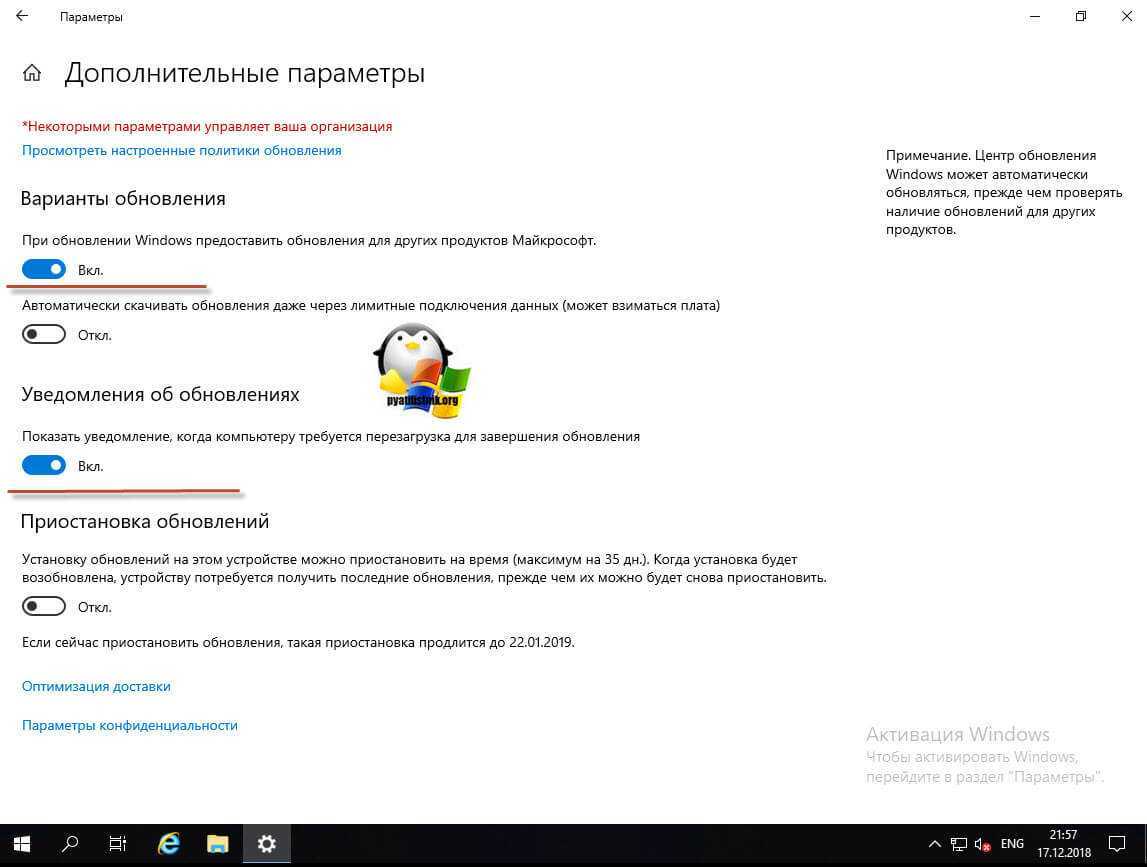The width and height of the screenshot is (1147, 867).
Task: Click the Home icon beside the page title
Action: 32,73
